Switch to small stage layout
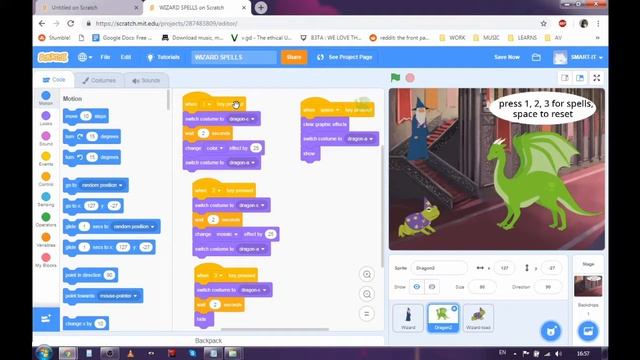 coord(565,78)
